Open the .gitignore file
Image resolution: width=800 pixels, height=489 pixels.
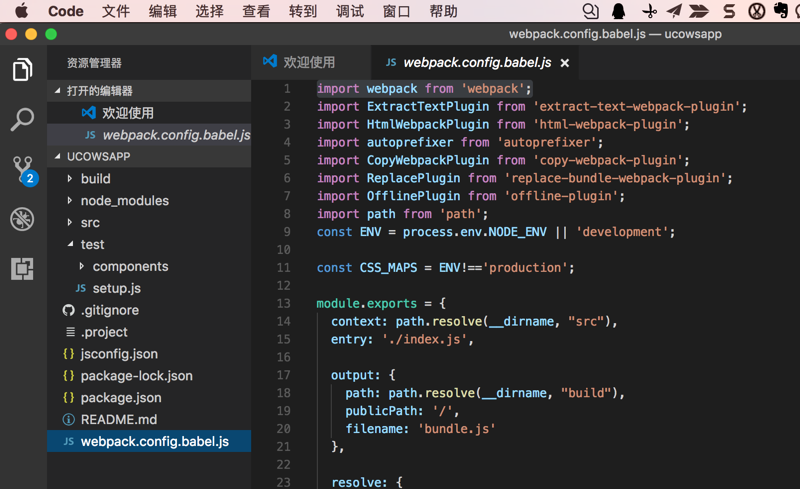pyautogui.click(x=149, y=310)
